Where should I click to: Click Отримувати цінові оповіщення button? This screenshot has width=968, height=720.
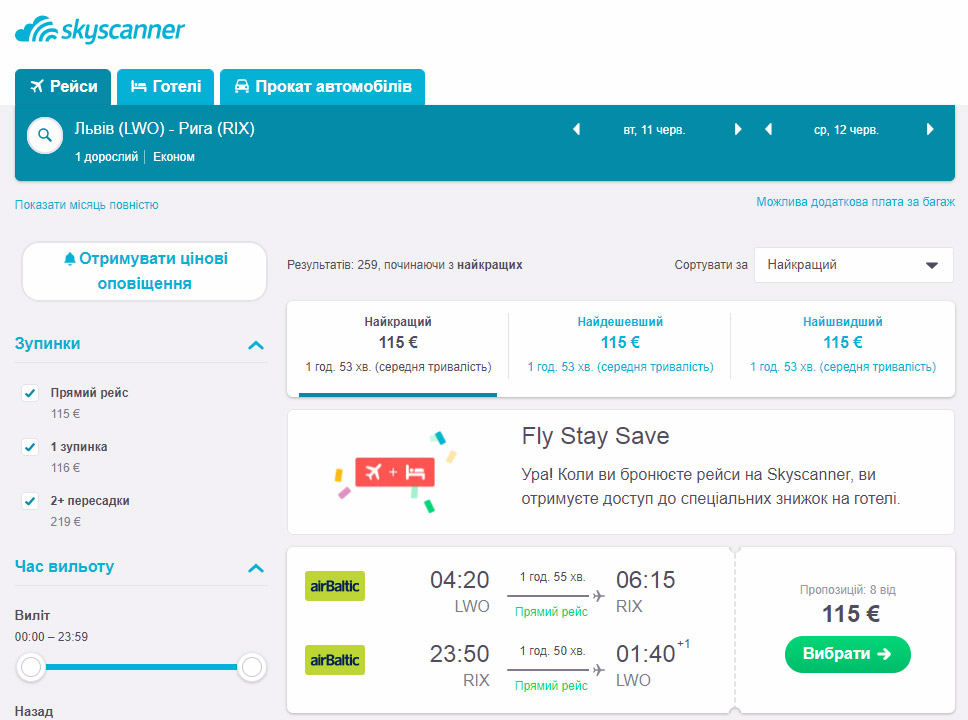click(x=144, y=271)
